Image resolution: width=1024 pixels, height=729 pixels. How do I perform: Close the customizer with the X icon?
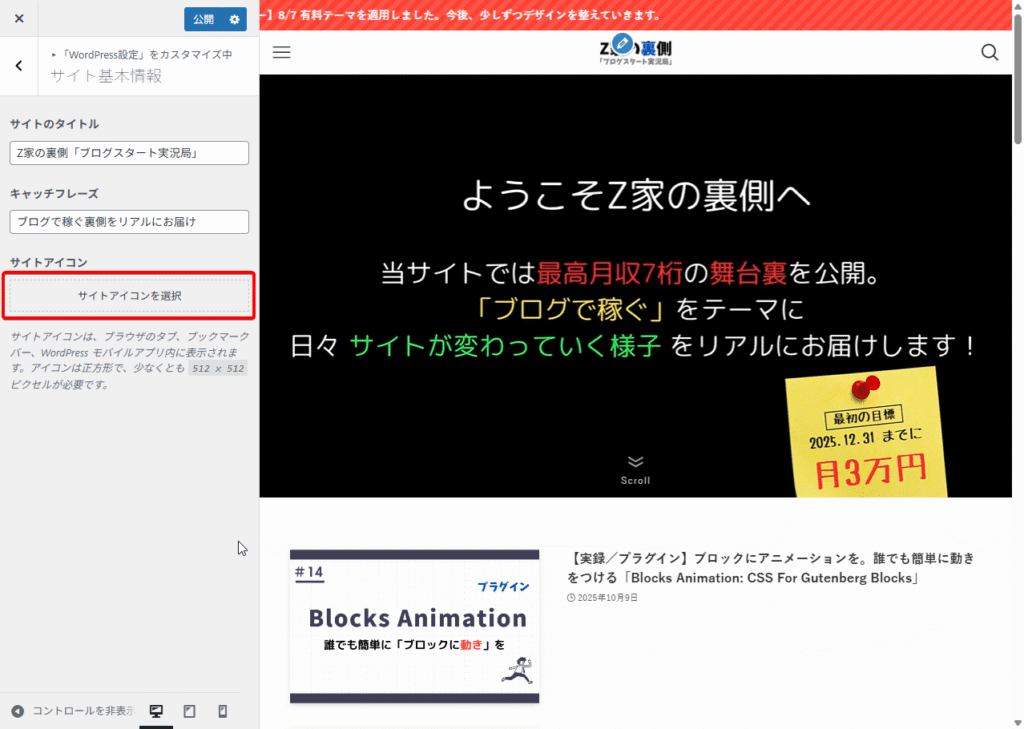coord(19,19)
